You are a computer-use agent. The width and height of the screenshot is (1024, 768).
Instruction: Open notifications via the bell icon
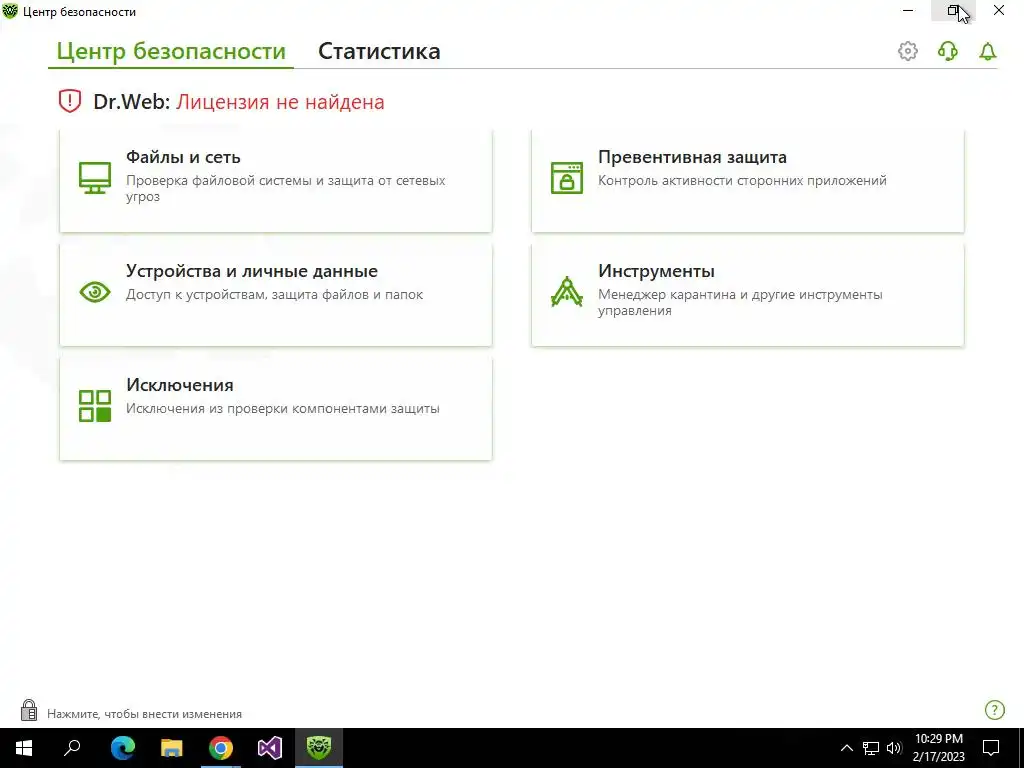click(987, 51)
